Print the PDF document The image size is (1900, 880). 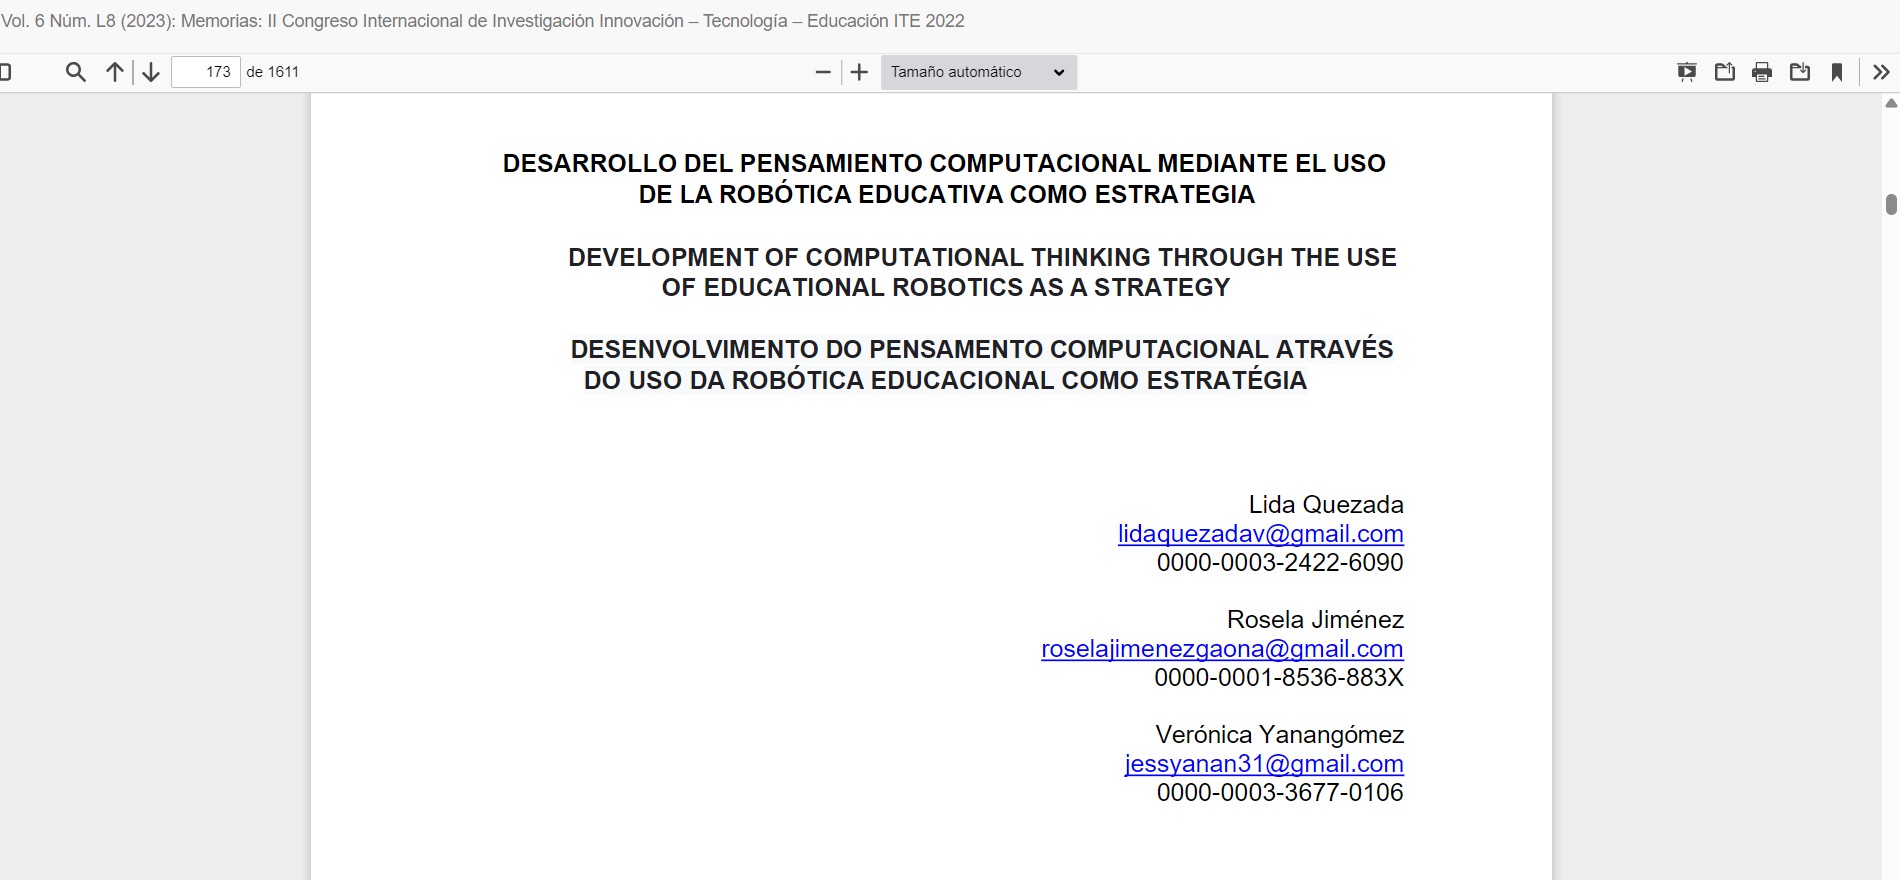(x=1762, y=72)
